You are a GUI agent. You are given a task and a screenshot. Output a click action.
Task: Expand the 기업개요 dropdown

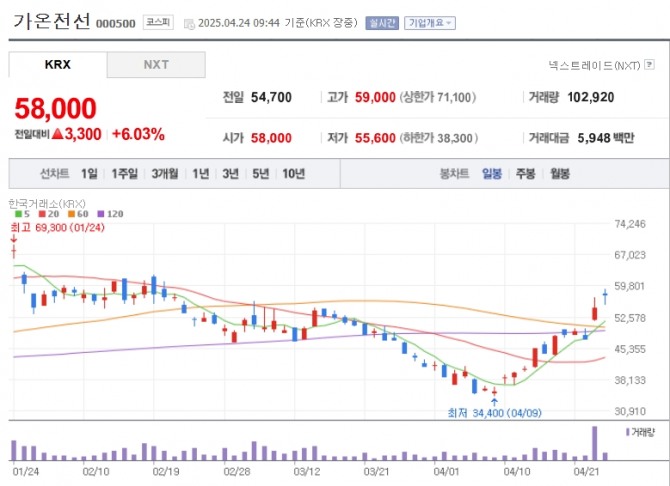tap(429, 21)
